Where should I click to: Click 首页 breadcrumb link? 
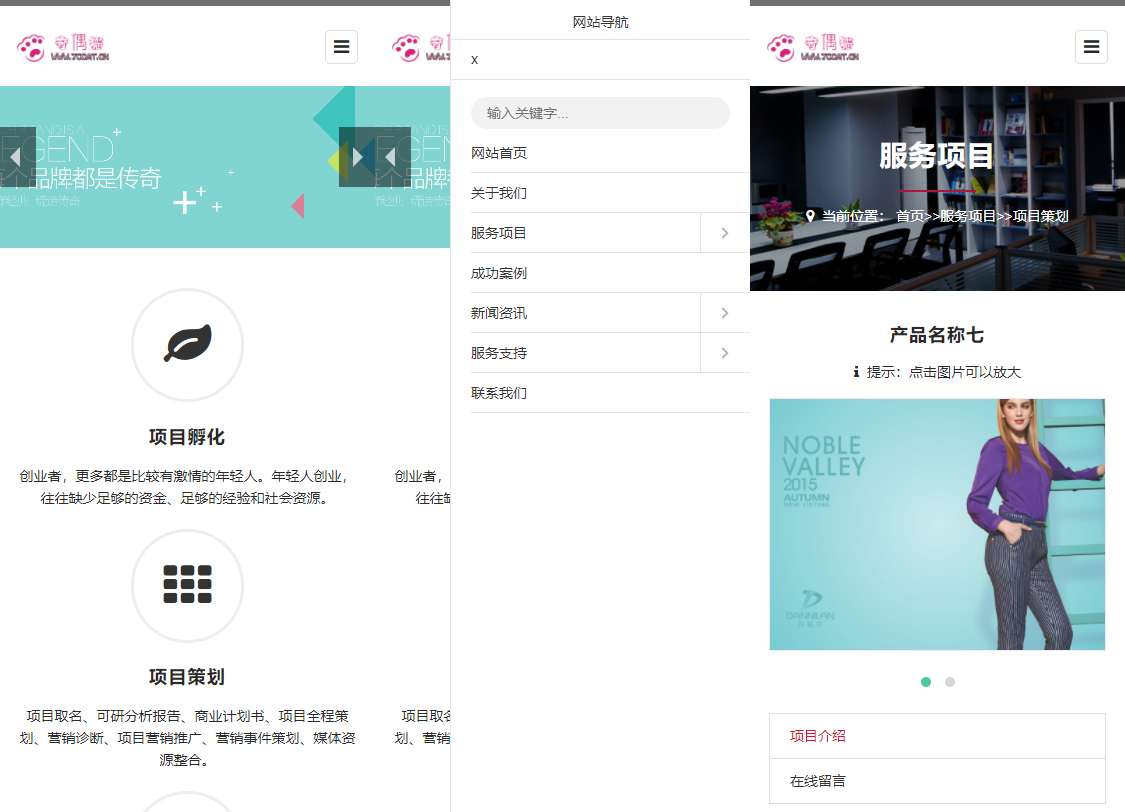[910, 216]
